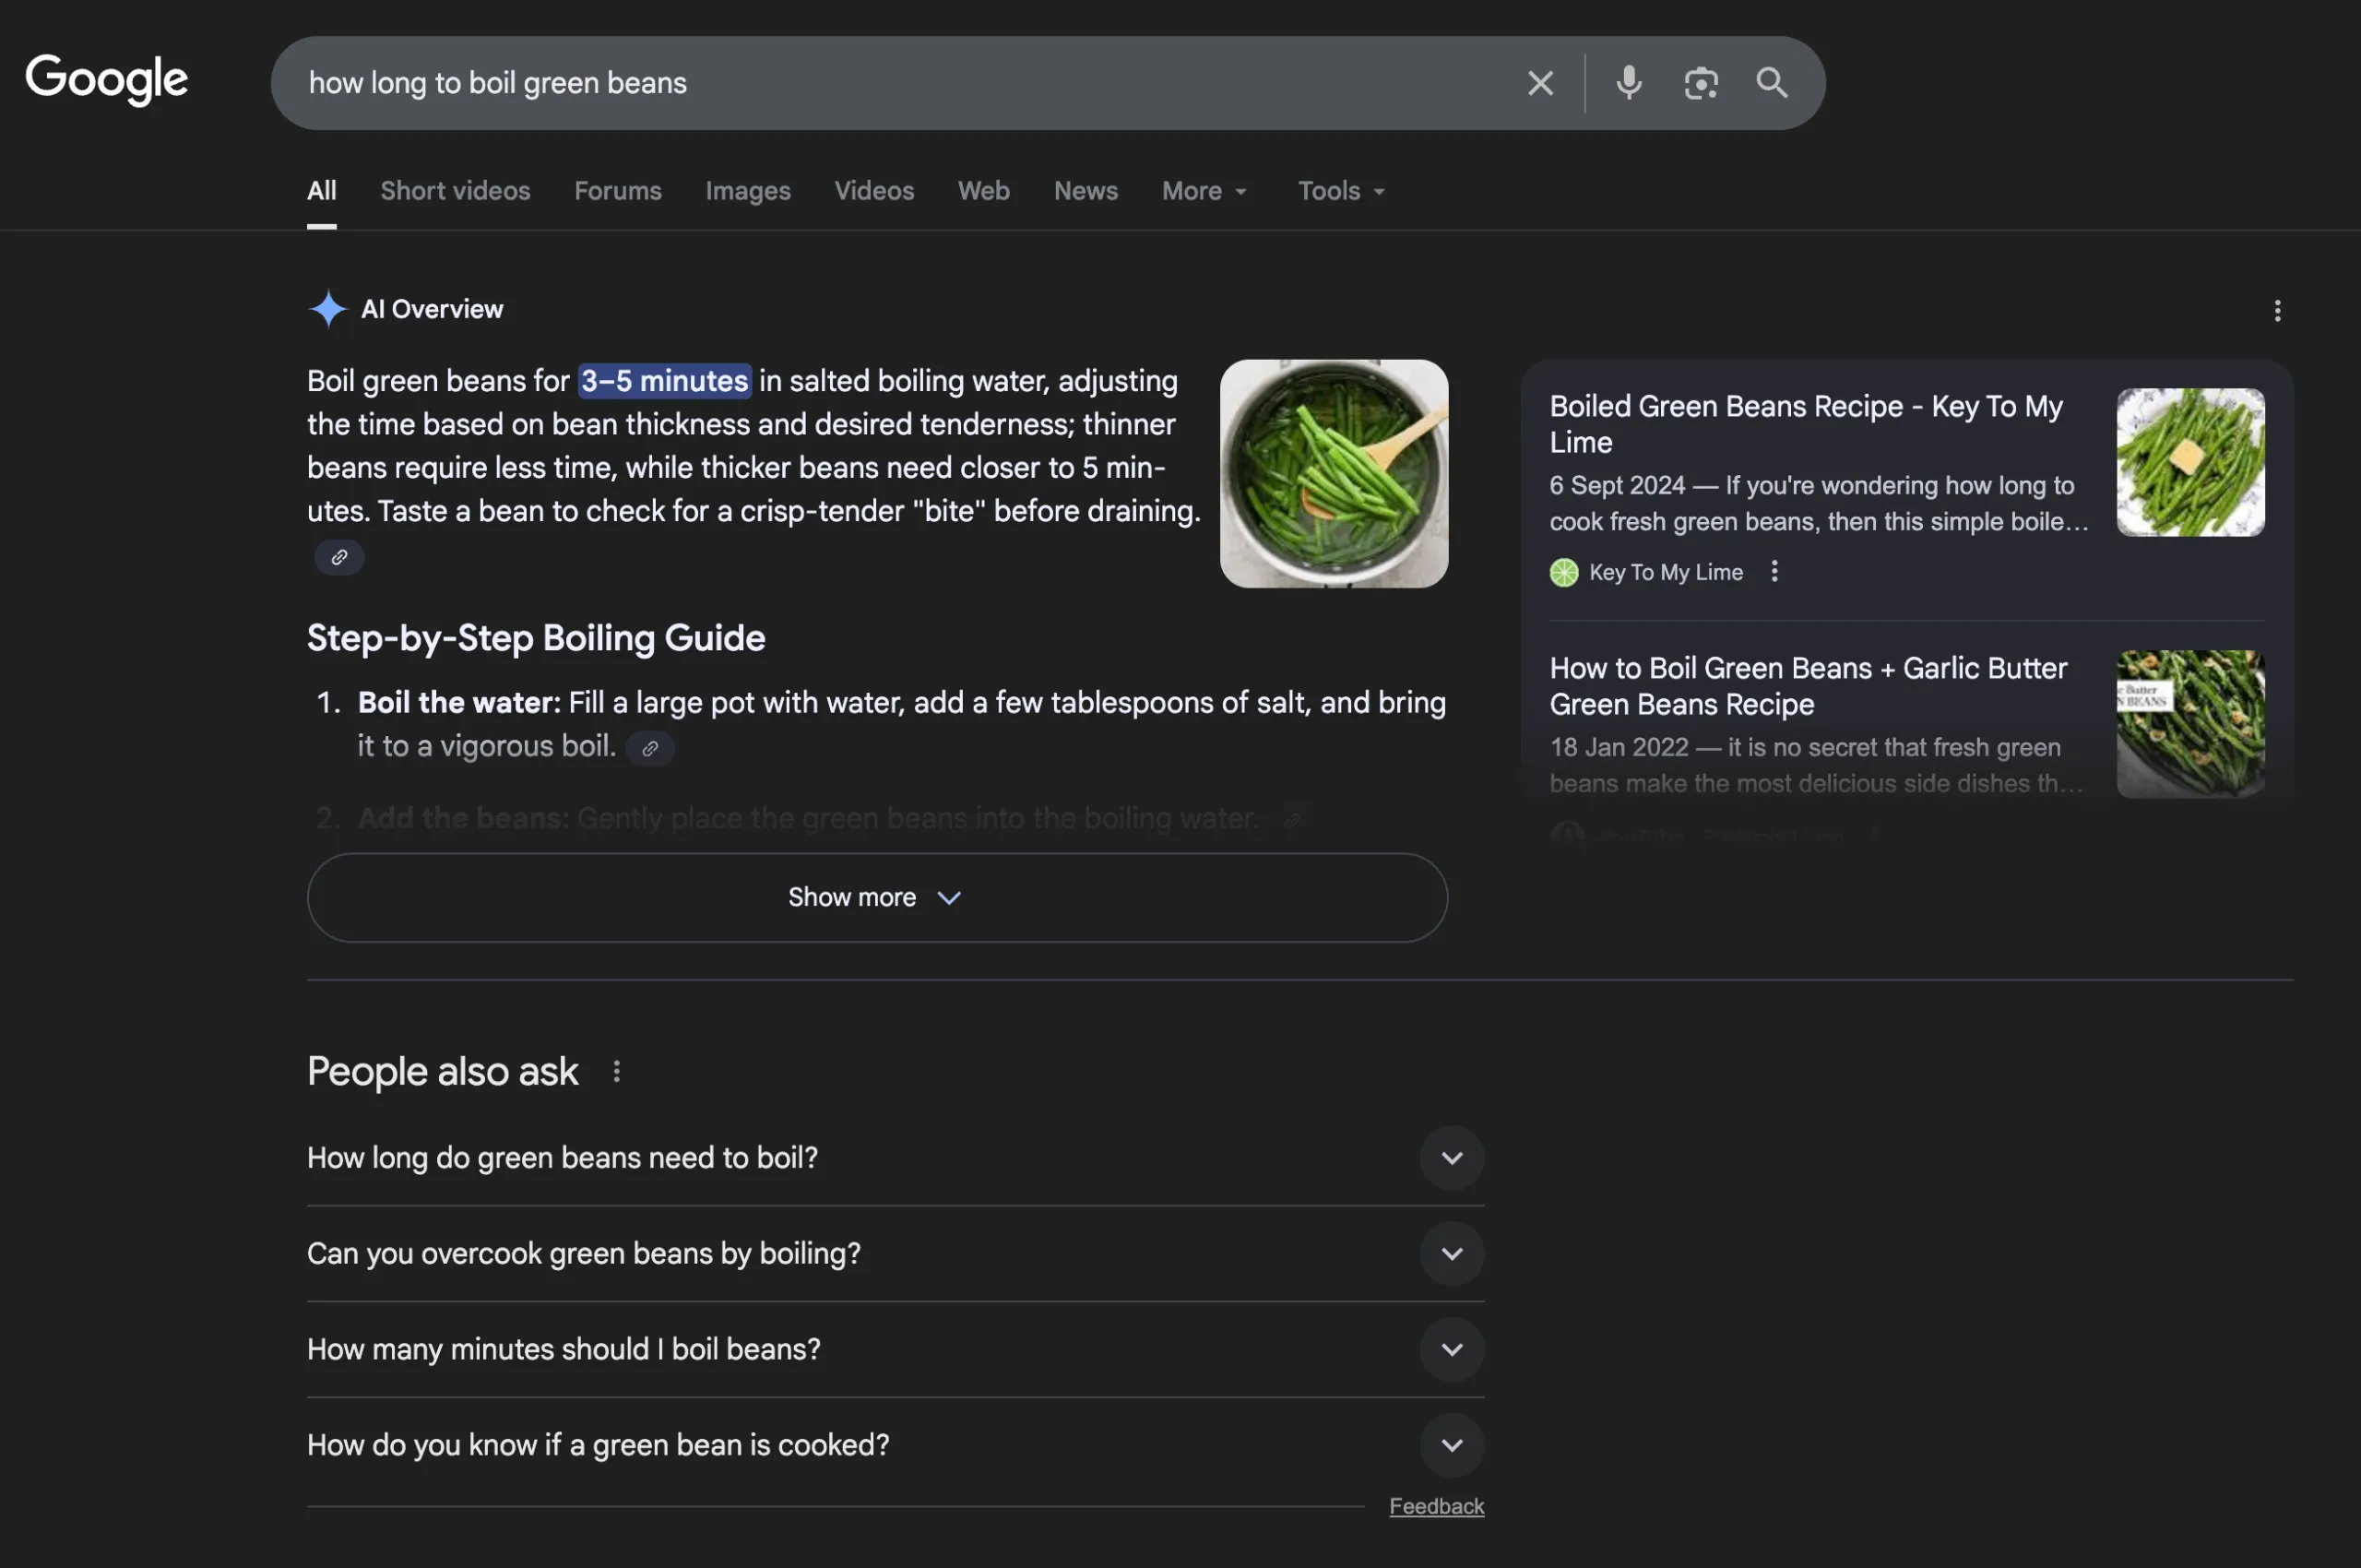Open the source link icon under the first paragraph
The width and height of the screenshot is (2361, 1568).
(339, 557)
